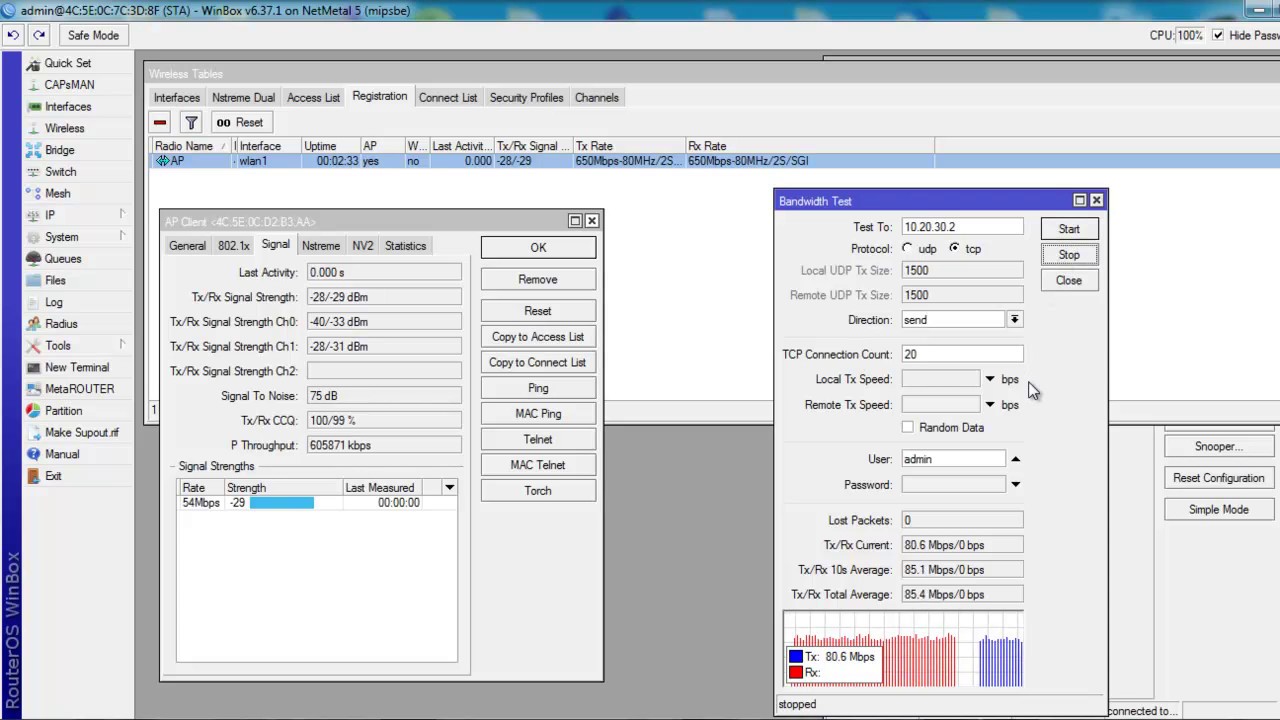Switch to the Interfaces tab in Wireless Tables
The height and width of the screenshot is (720, 1280).
coord(177,98)
